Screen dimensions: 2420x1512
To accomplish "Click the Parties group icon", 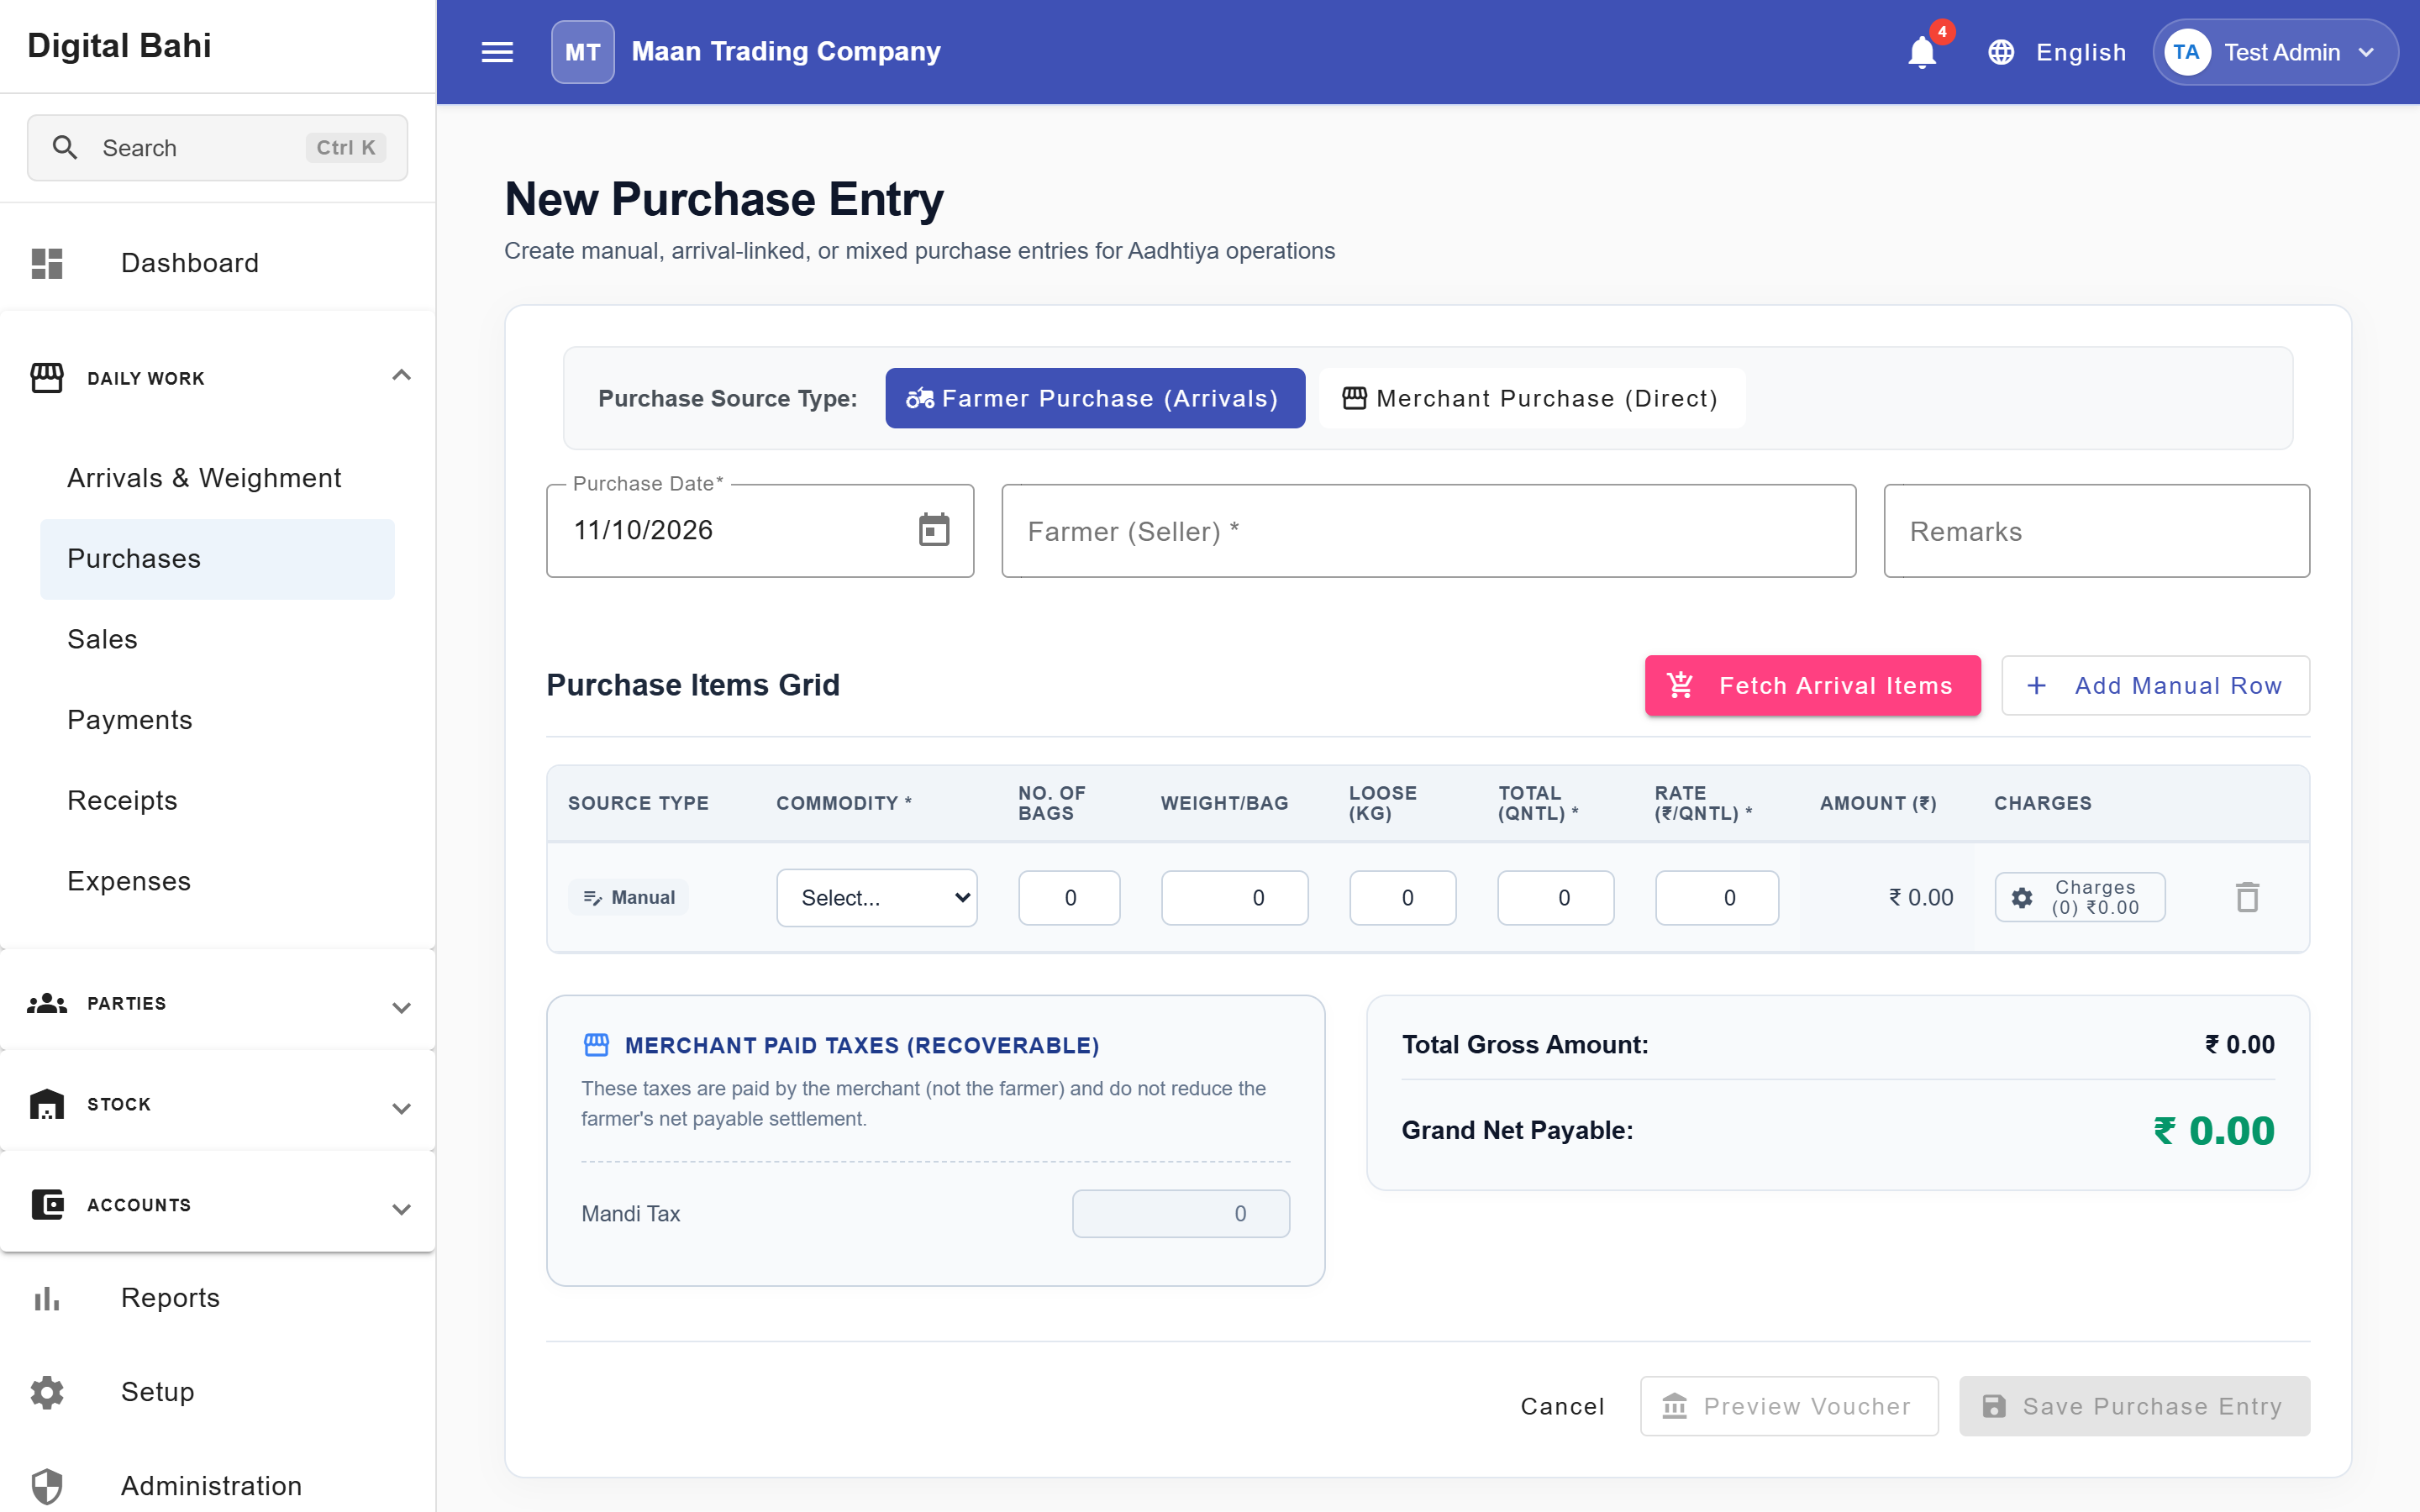I will pos(47,1003).
